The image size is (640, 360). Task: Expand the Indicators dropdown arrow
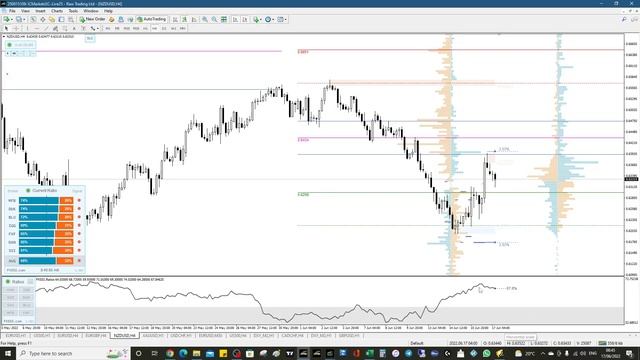click(x=260, y=19)
